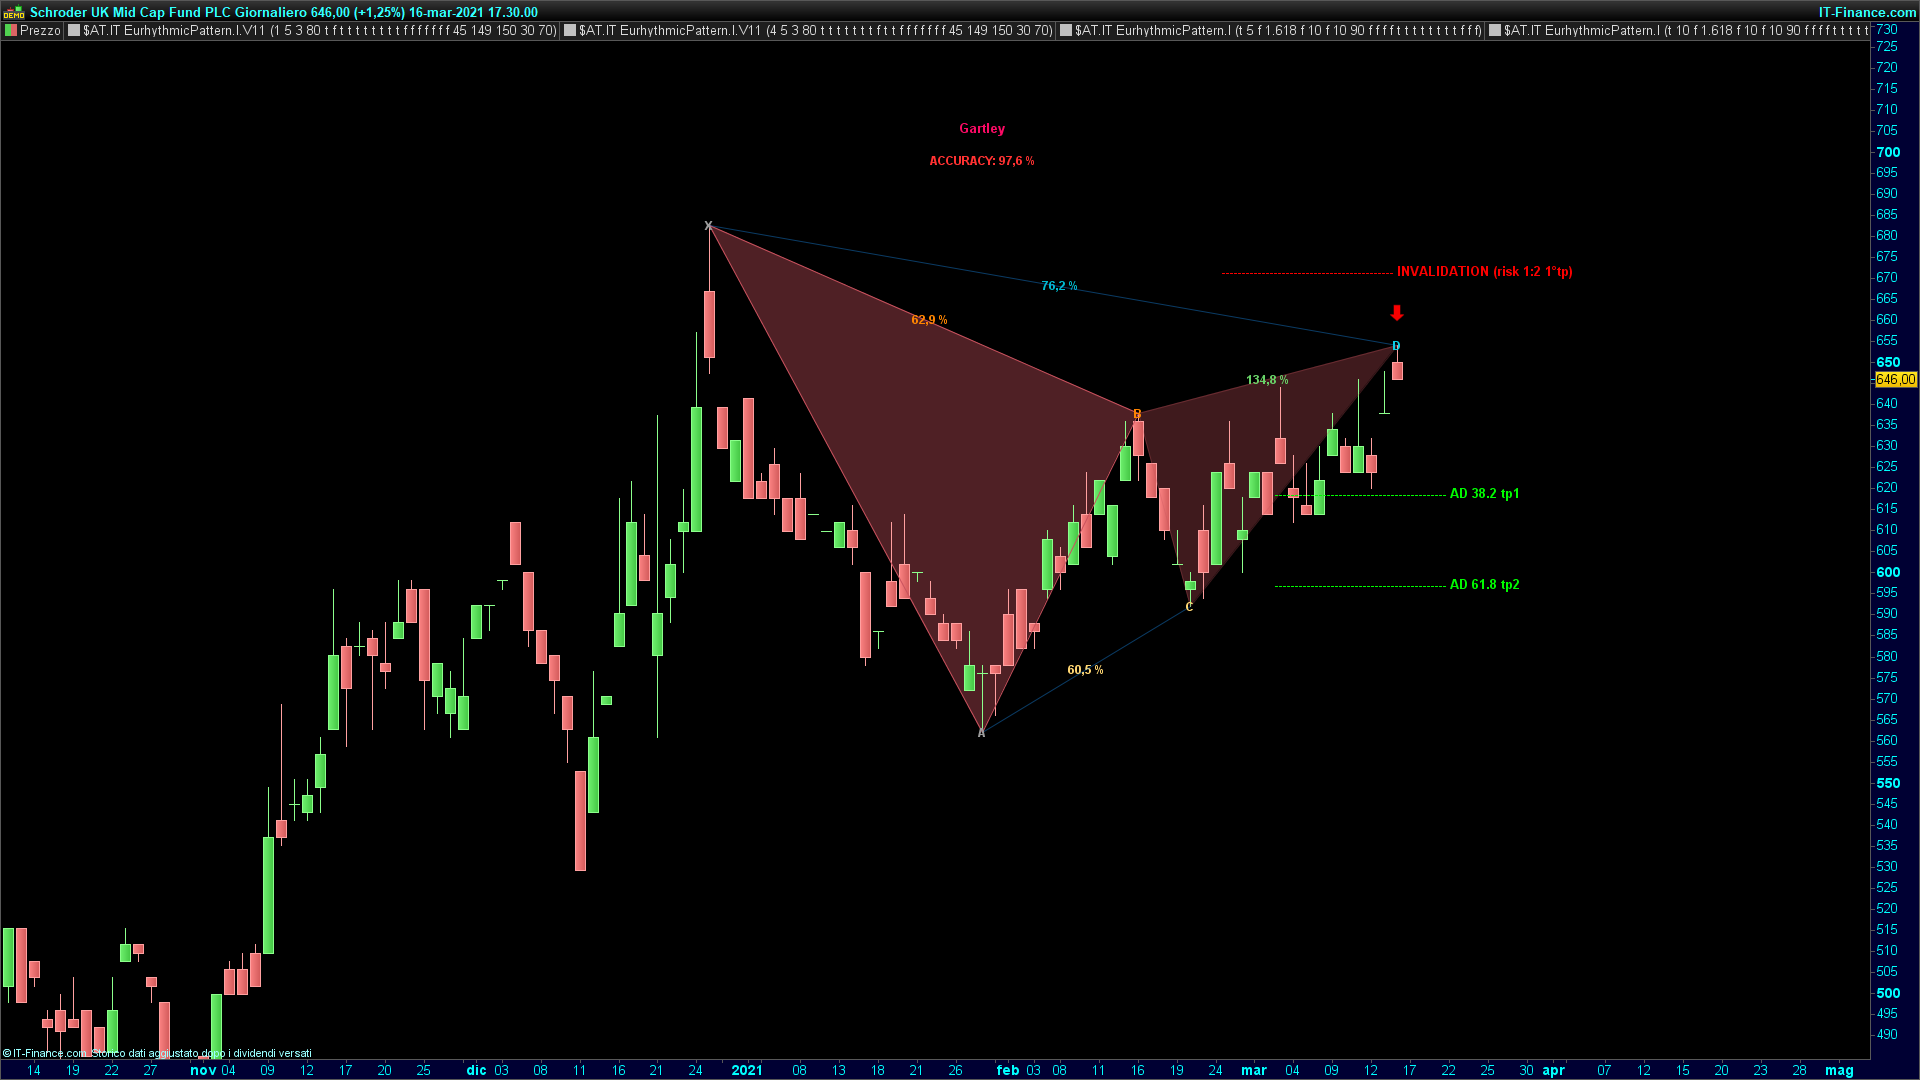
Task: Open the IT-Finance.com link at top right
Action: tap(1866, 12)
